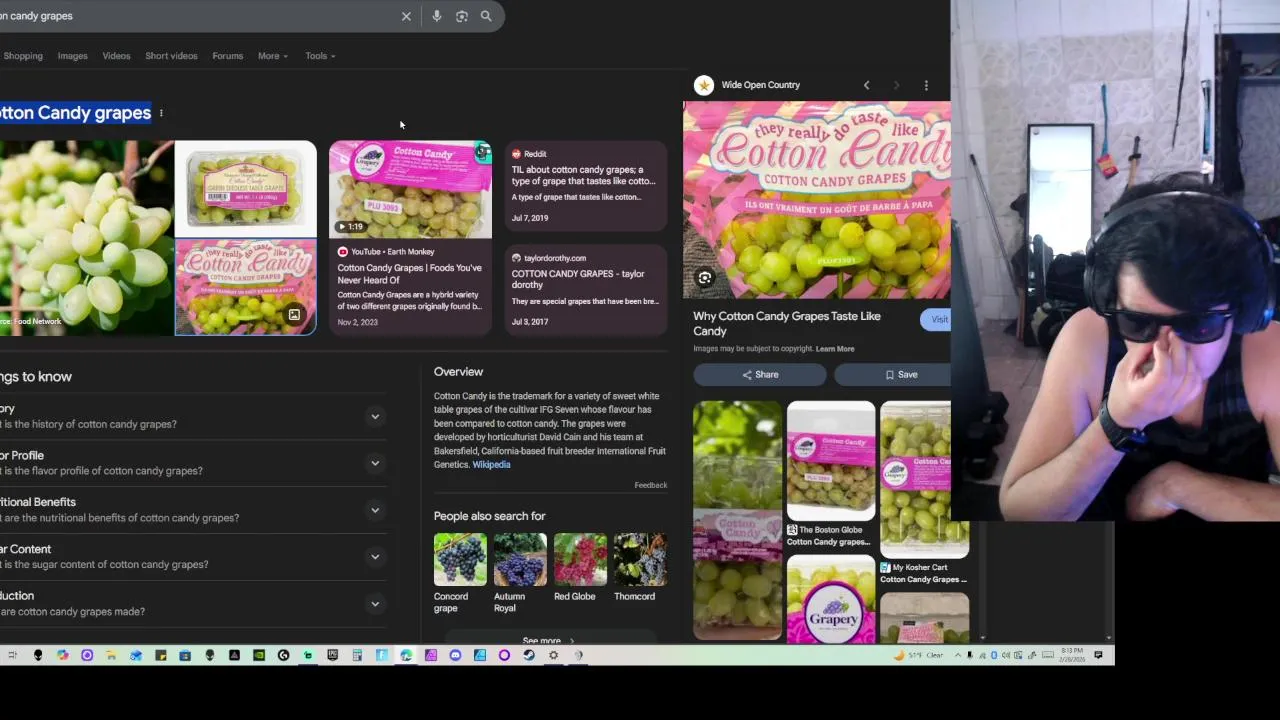Open the More search filters dropdown
The width and height of the screenshot is (1280, 720).
[x=273, y=56]
